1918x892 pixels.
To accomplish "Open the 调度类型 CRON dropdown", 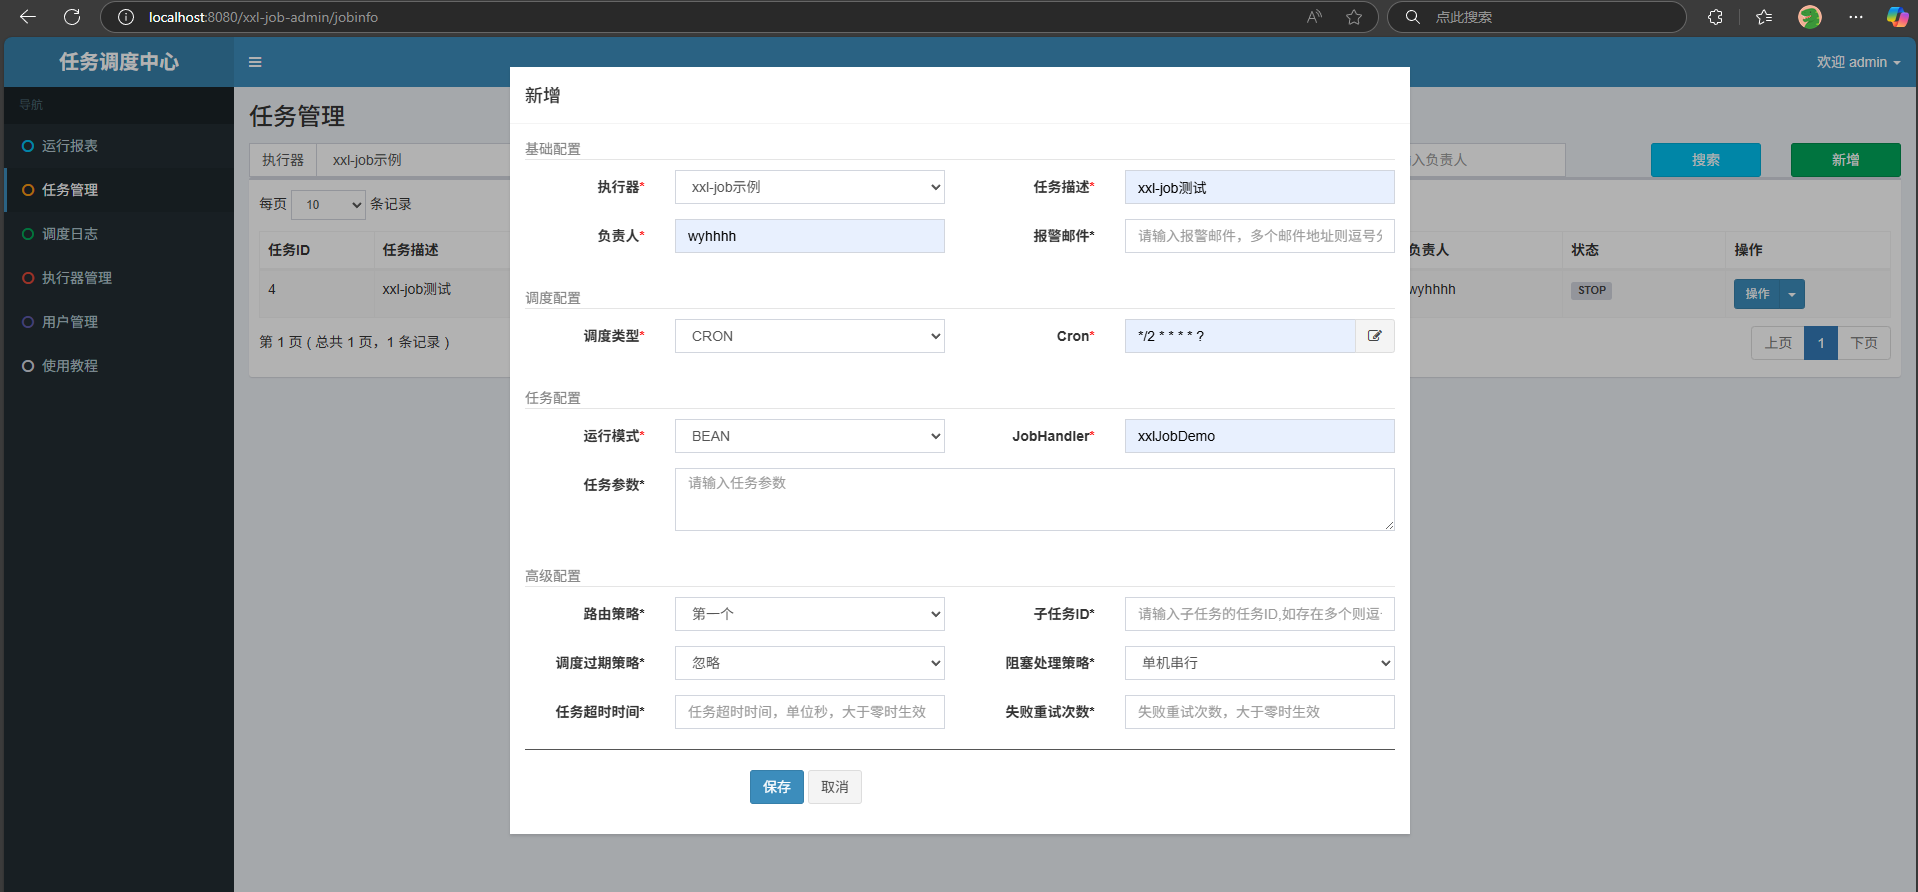I will tap(810, 336).
